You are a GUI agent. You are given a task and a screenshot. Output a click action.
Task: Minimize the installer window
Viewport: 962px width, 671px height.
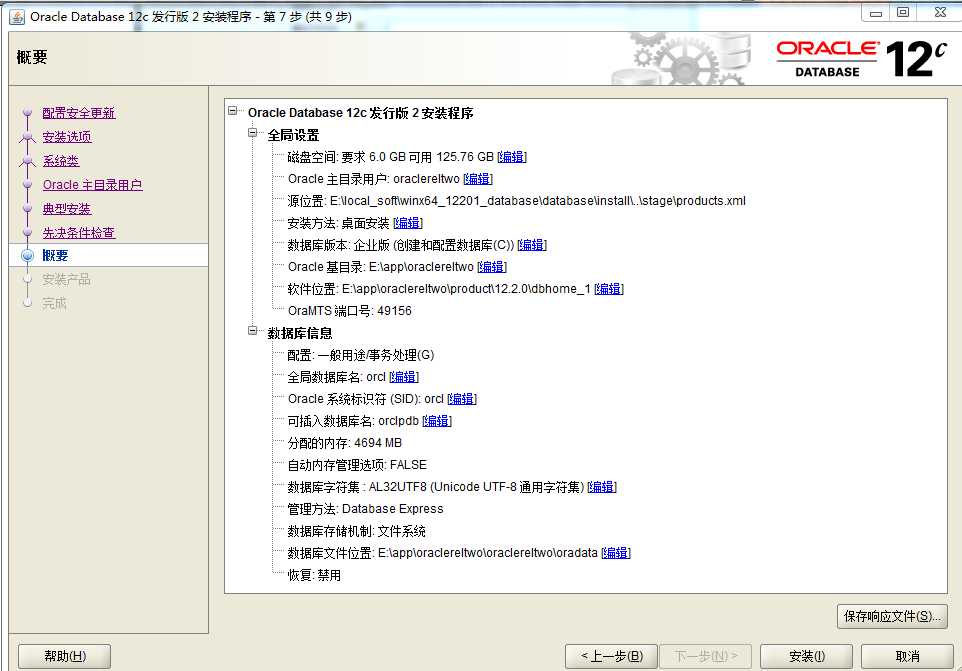(875, 13)
